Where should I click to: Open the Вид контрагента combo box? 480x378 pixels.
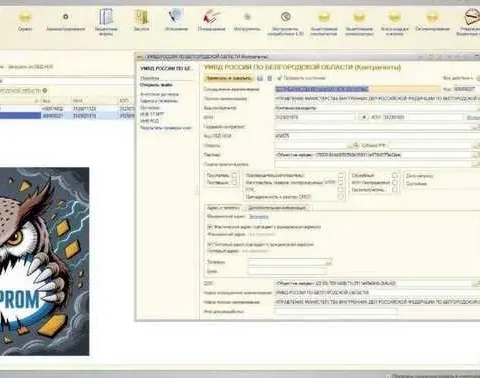tap(377, 108)
